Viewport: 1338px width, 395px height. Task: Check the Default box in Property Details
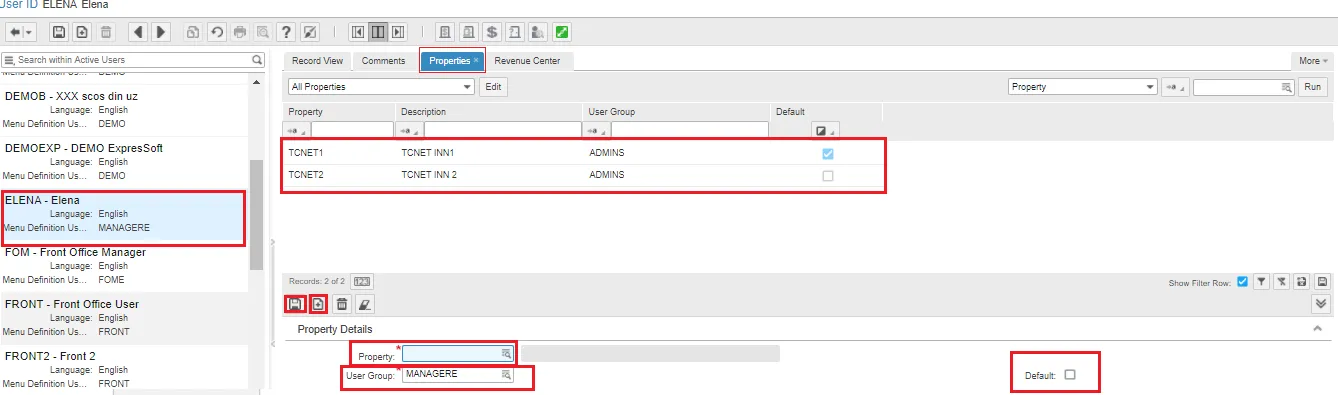[x=1070, y=375]
